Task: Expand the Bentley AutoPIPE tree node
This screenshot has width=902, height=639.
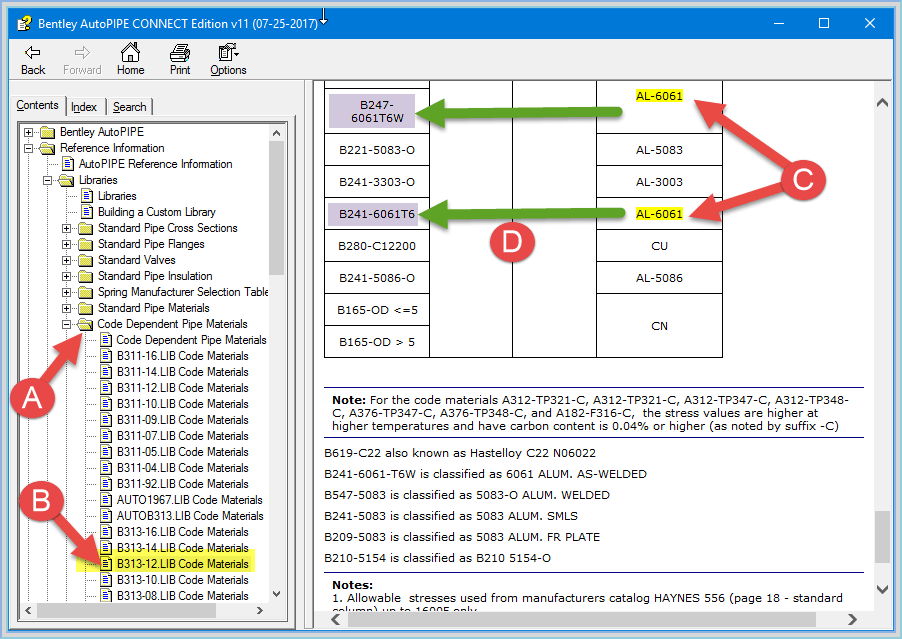Action: (x=28, y=132)
